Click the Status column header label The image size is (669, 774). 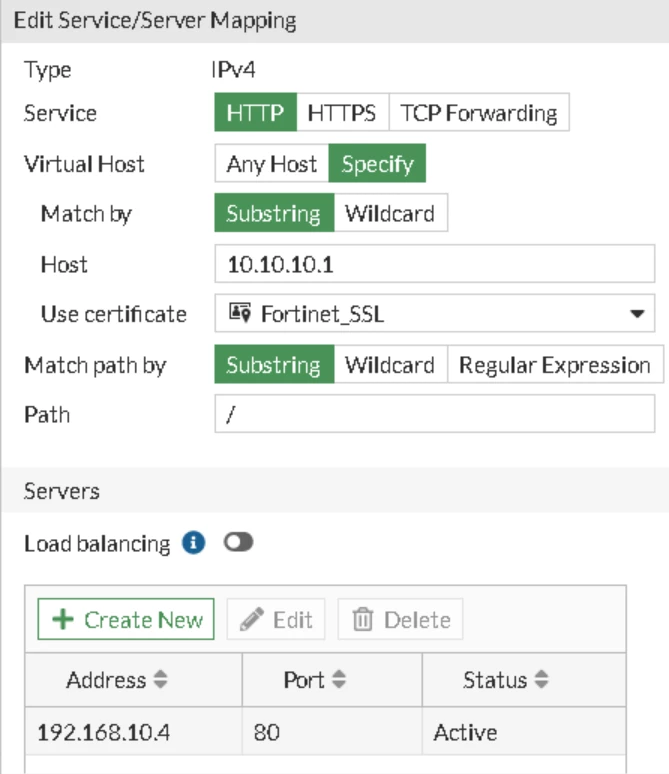495,680
